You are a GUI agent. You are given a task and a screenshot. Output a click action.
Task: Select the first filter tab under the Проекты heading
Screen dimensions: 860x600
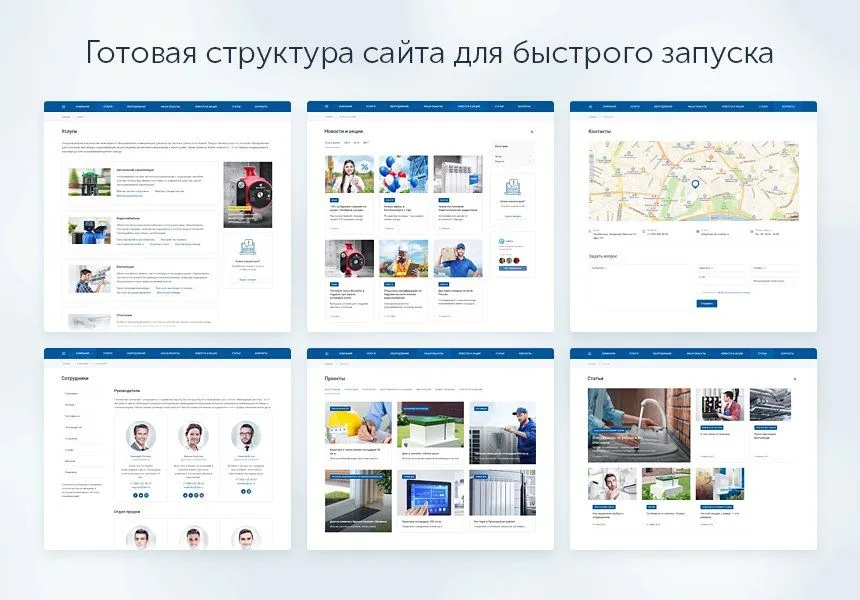tap(331, 389)
